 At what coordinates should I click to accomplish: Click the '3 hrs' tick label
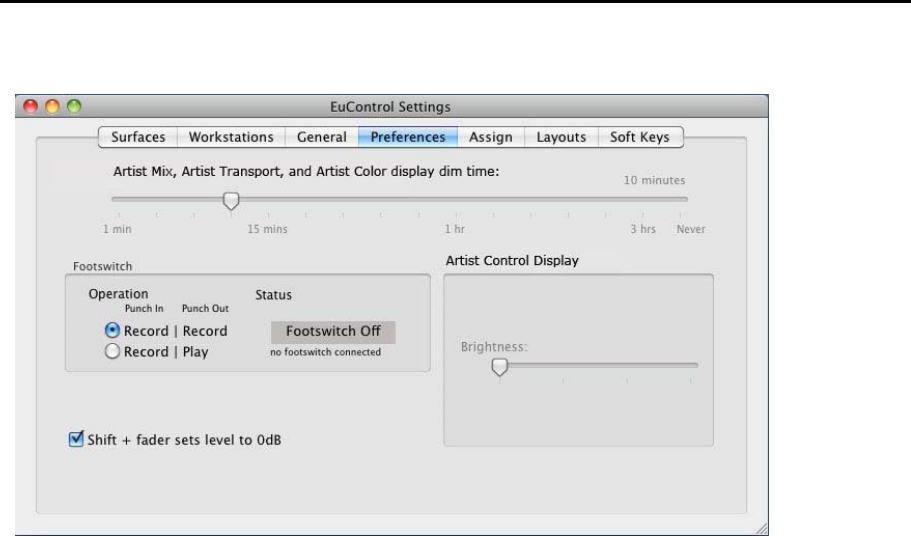pos(643,229)
